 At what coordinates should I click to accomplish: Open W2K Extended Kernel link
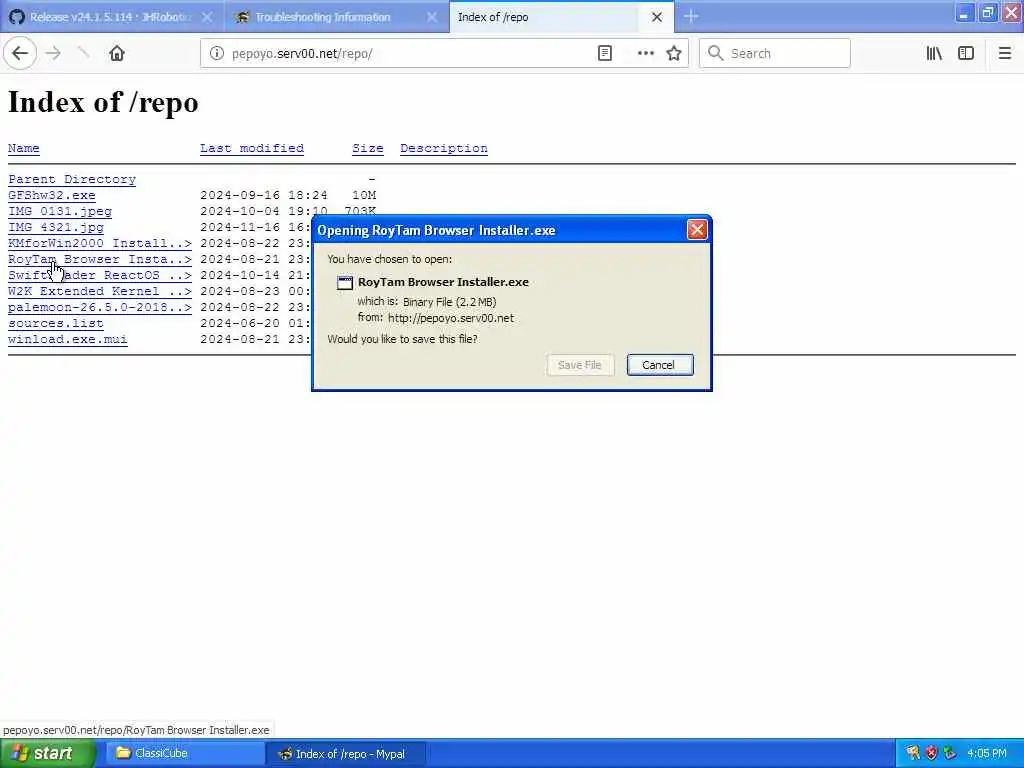100,291
